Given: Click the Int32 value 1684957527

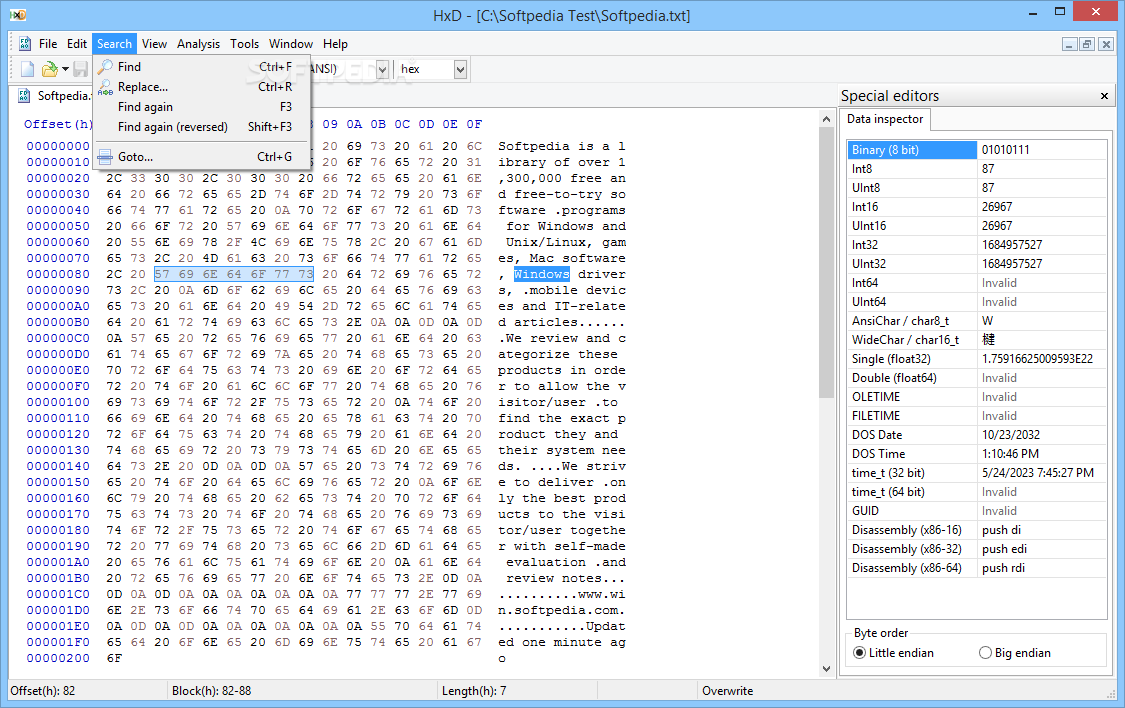Looking at the screenshot, I should 1012,245.
